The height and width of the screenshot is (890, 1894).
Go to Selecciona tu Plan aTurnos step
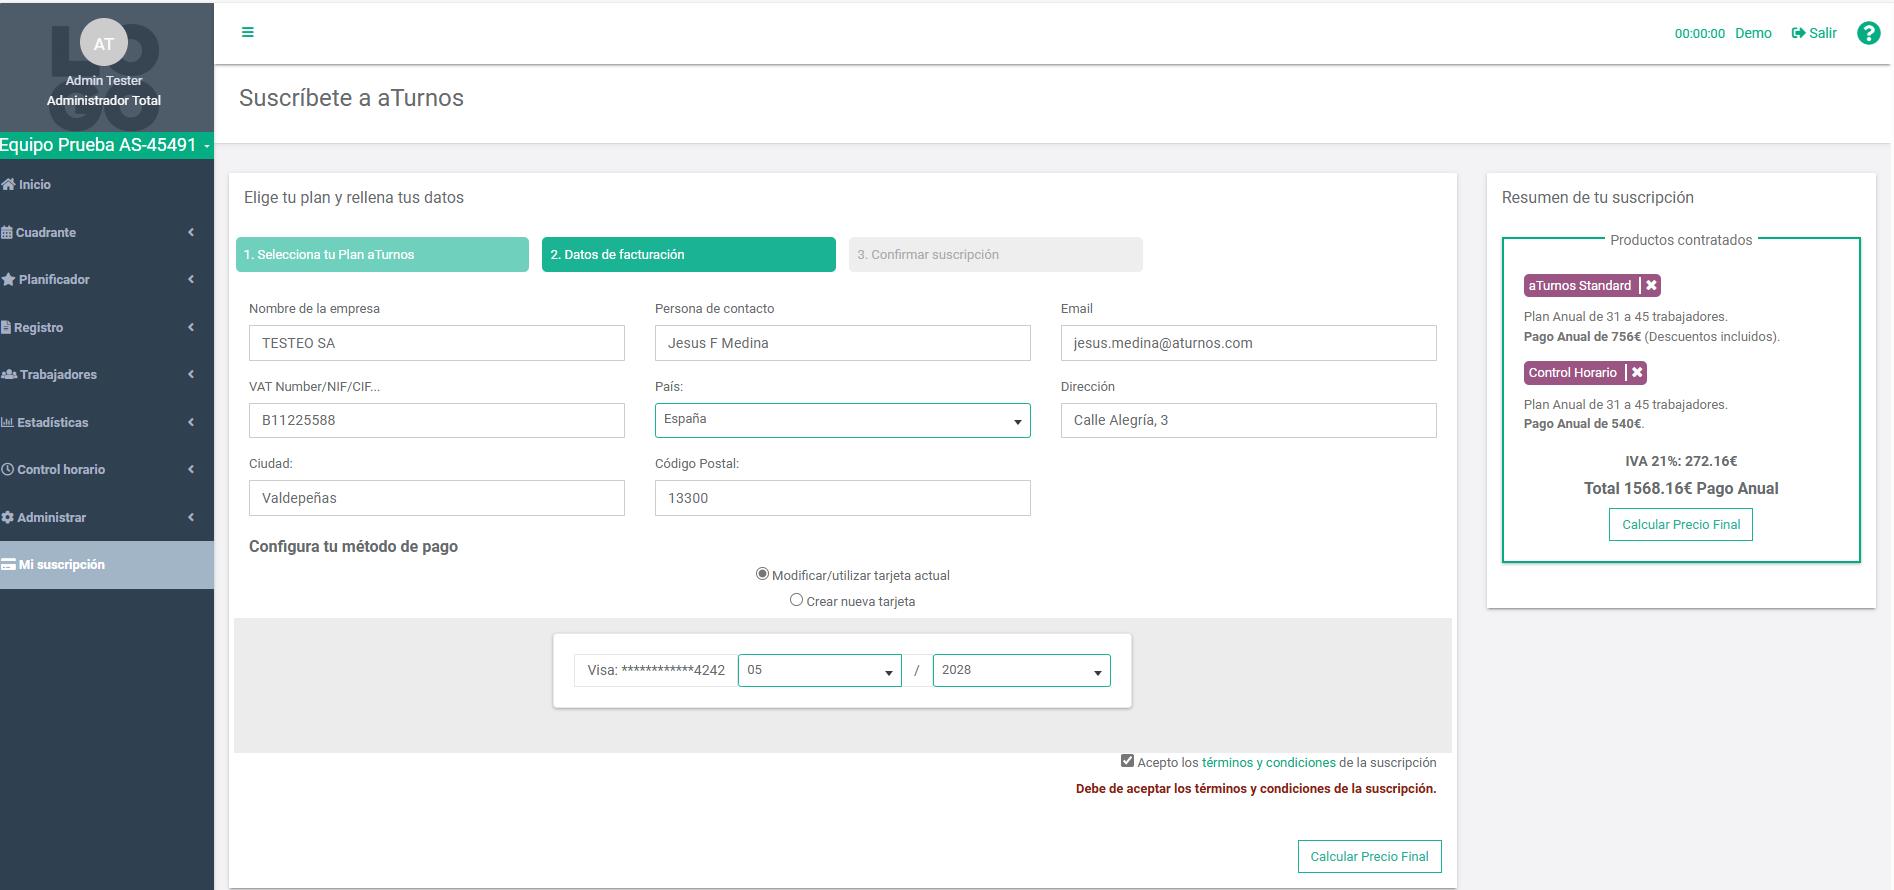click(382, 255)
